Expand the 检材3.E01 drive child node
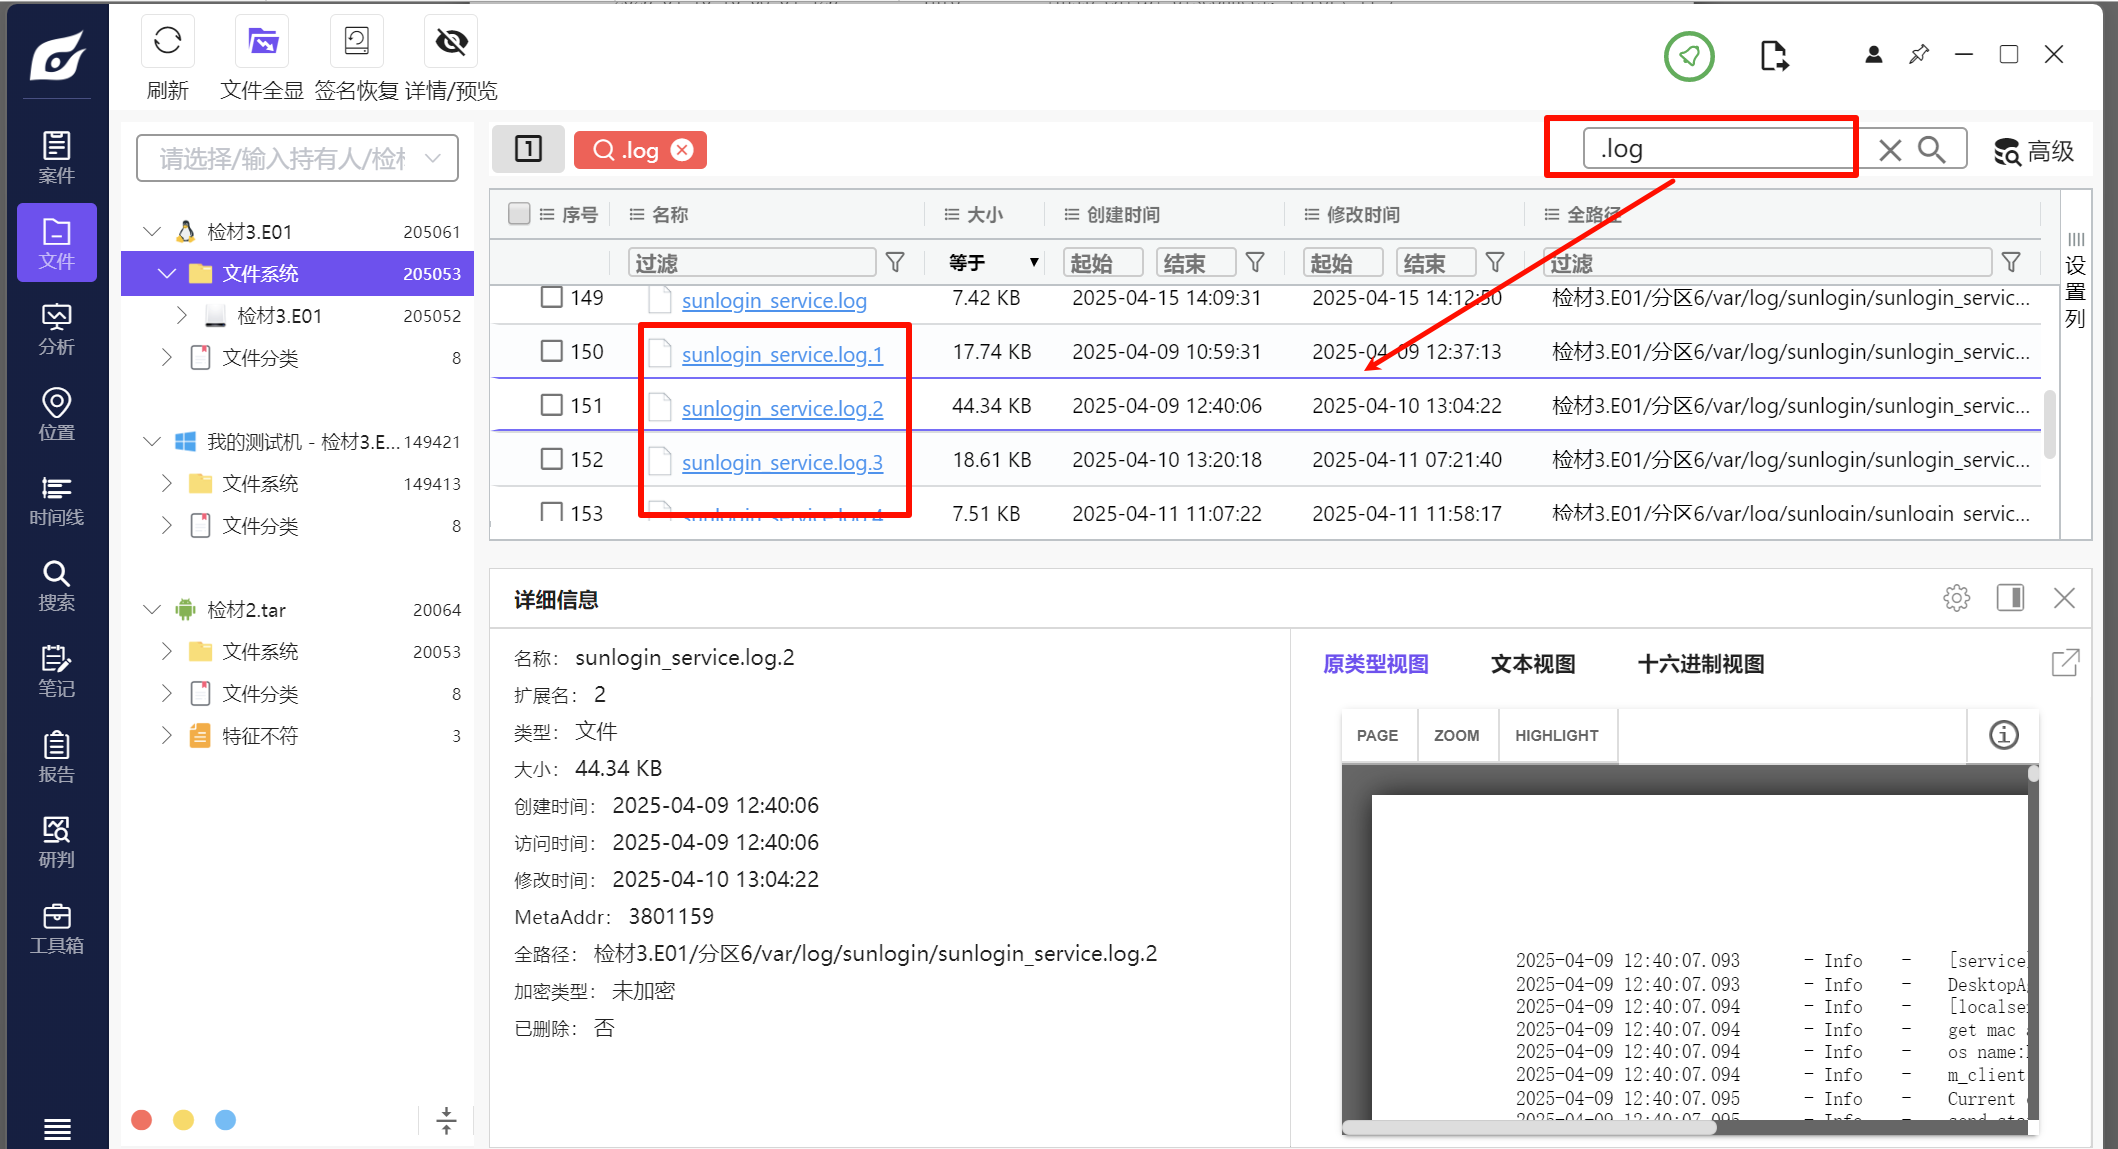Image resolution: width=2118 pixels, height=1149 pixels. pos(181,316)
